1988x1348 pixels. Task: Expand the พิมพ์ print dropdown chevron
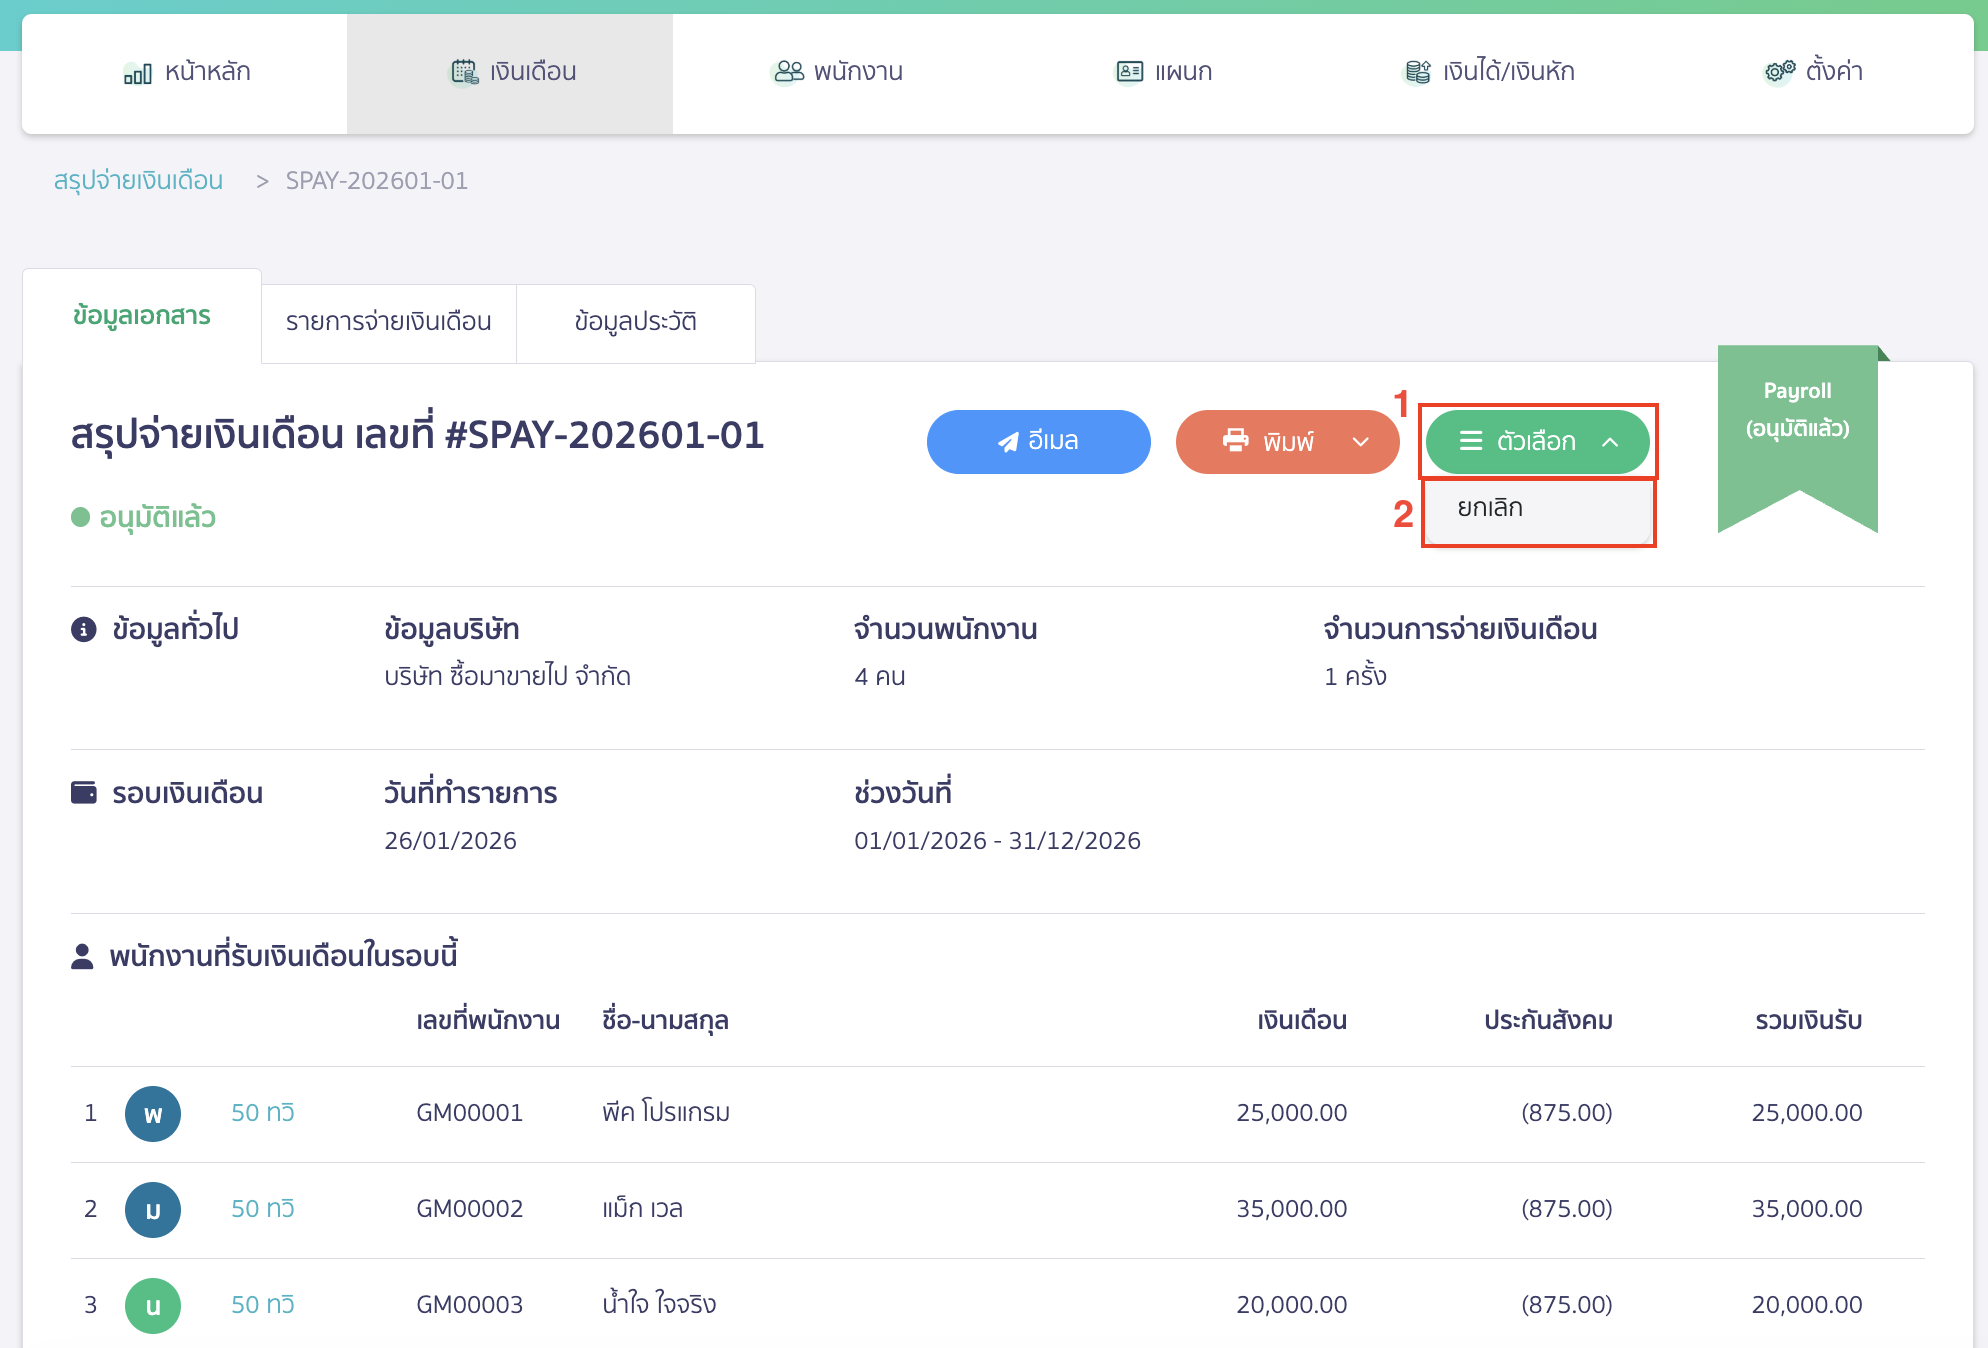point(1361,441)
